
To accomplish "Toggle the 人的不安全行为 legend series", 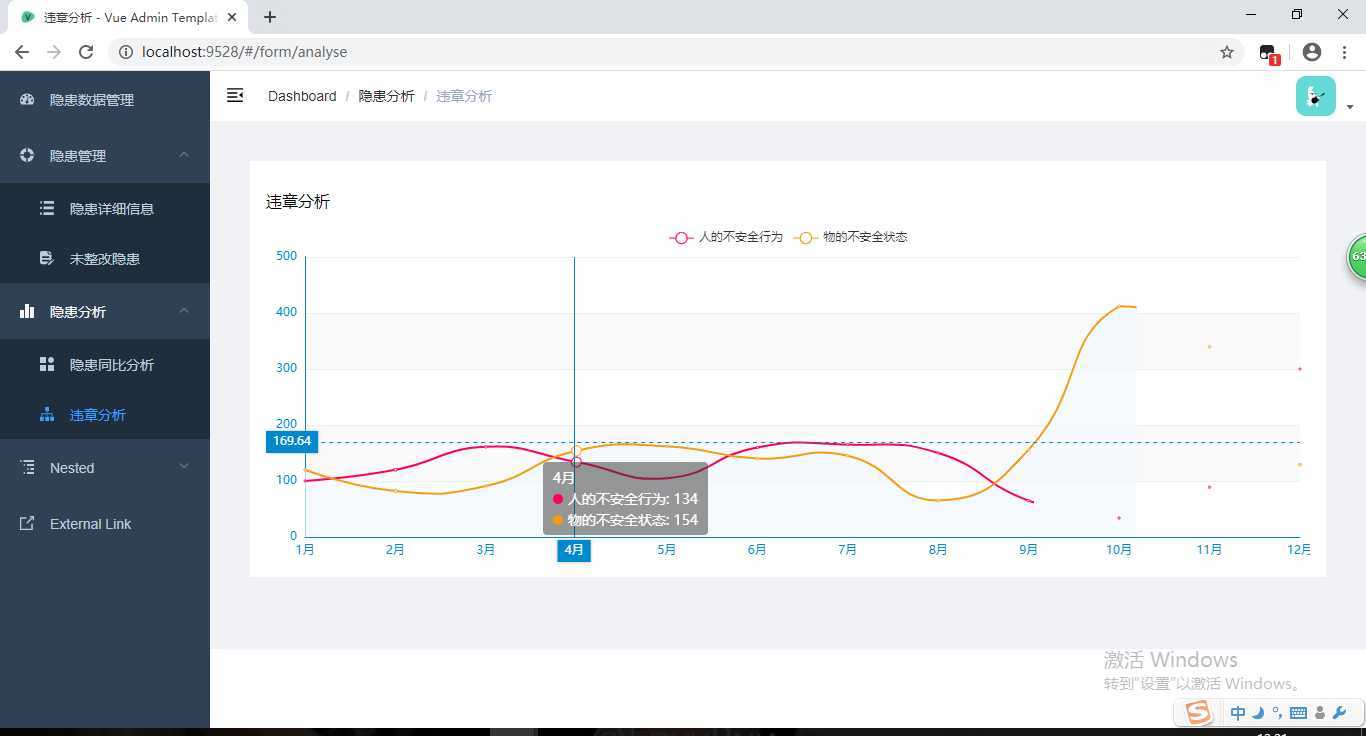I will pos(726,237).
